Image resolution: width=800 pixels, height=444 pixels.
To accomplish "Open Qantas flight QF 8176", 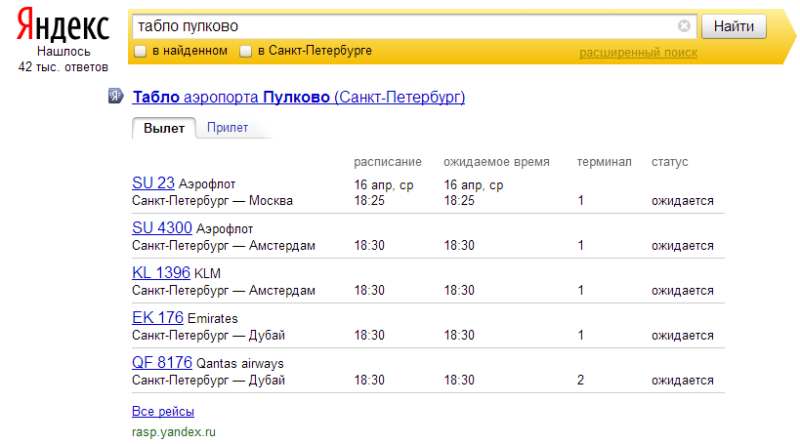I will pos(162,362).
